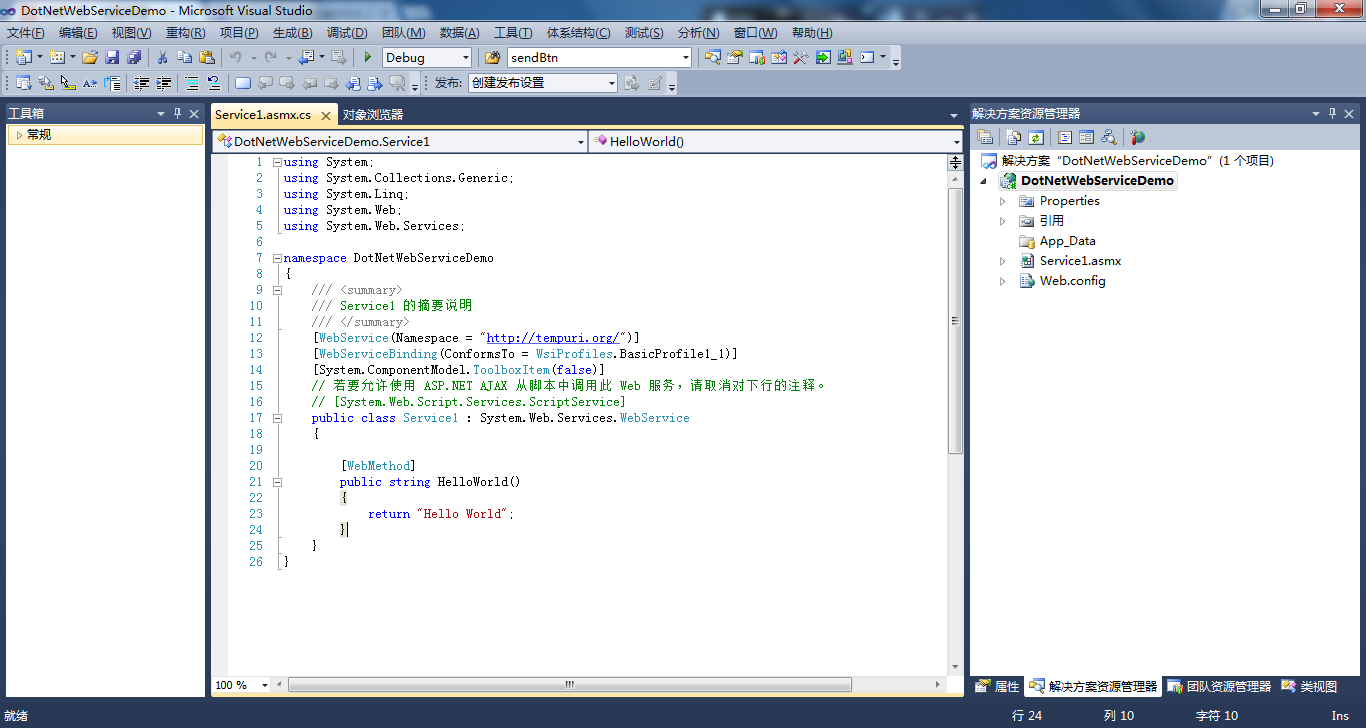
Task: Click the Display Quick Info icon
Action: click(x=68, y=83)
